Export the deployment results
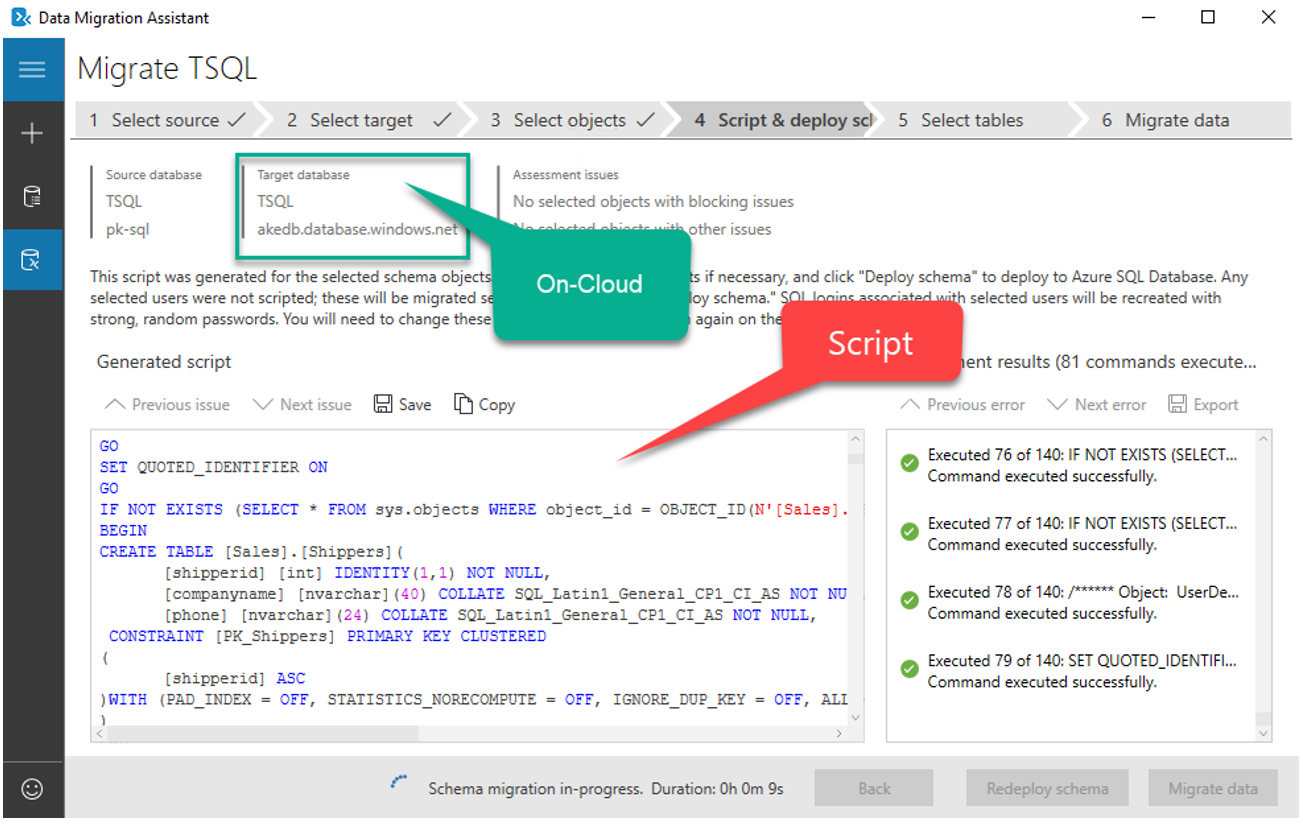Viewport: 1303px width, 824px height. pos(1203,404)
